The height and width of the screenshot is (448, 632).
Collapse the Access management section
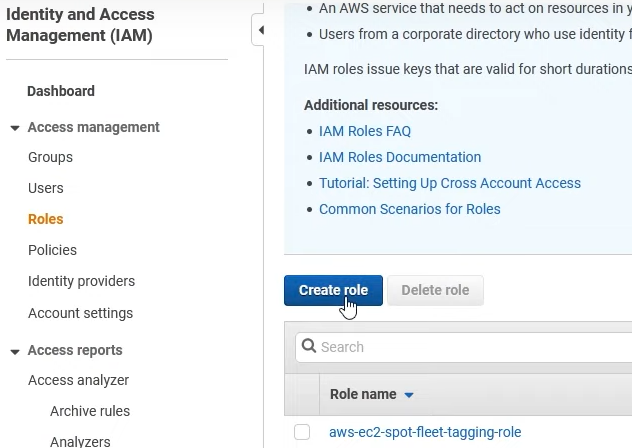pyautogui.click(x=15, y=128)
